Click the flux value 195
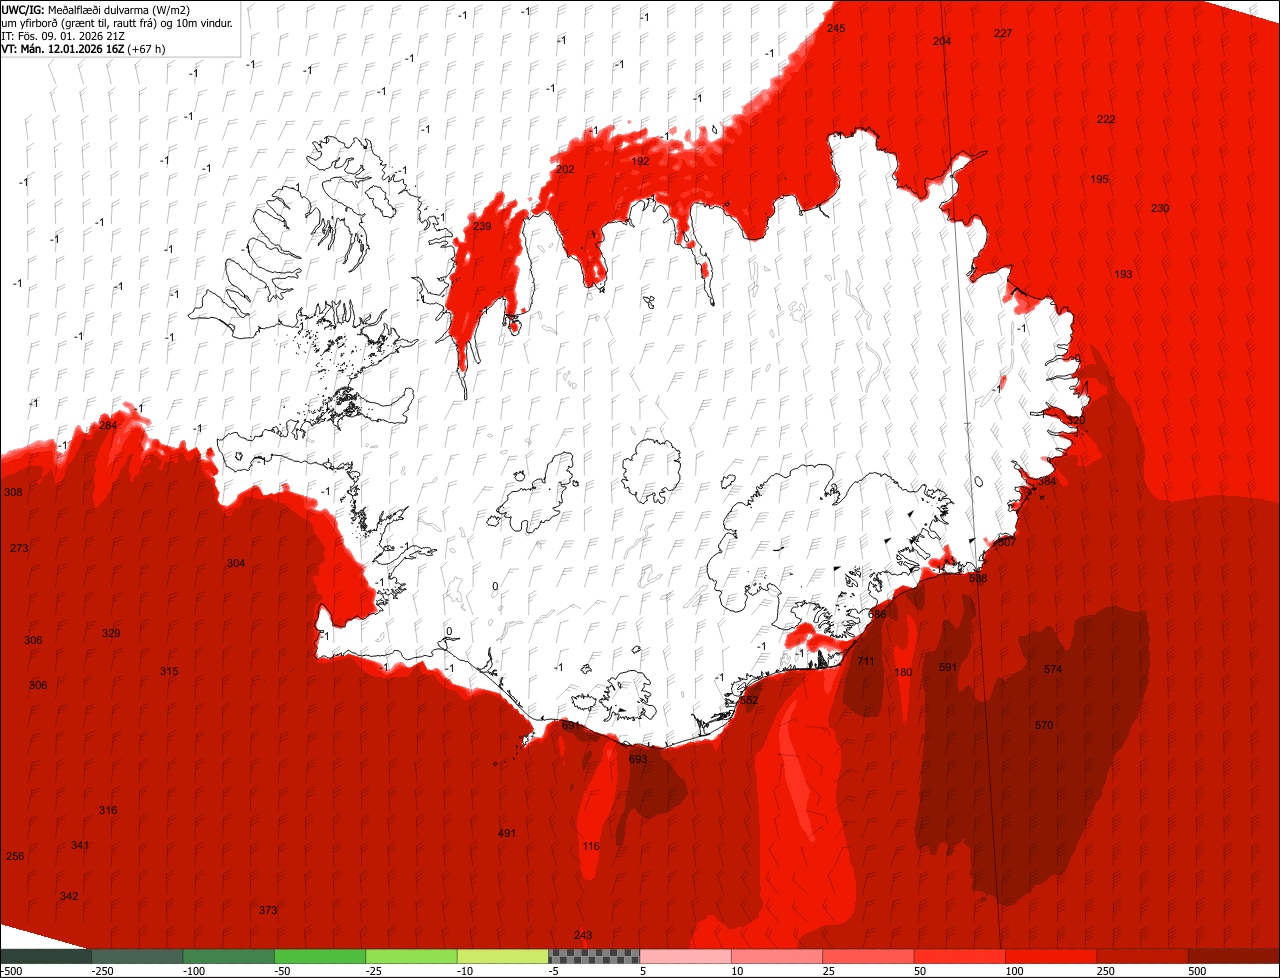The height and width of the screenshot is (978, 1280). (x=1099, y=179)
